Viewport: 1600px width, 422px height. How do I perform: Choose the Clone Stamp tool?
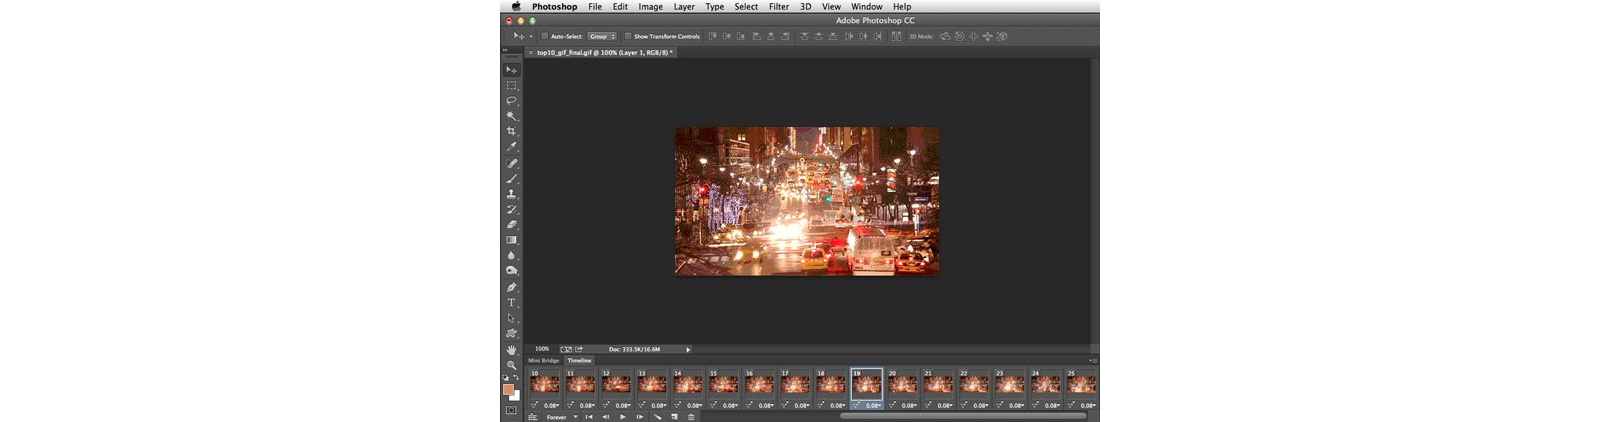pos(511,194)
